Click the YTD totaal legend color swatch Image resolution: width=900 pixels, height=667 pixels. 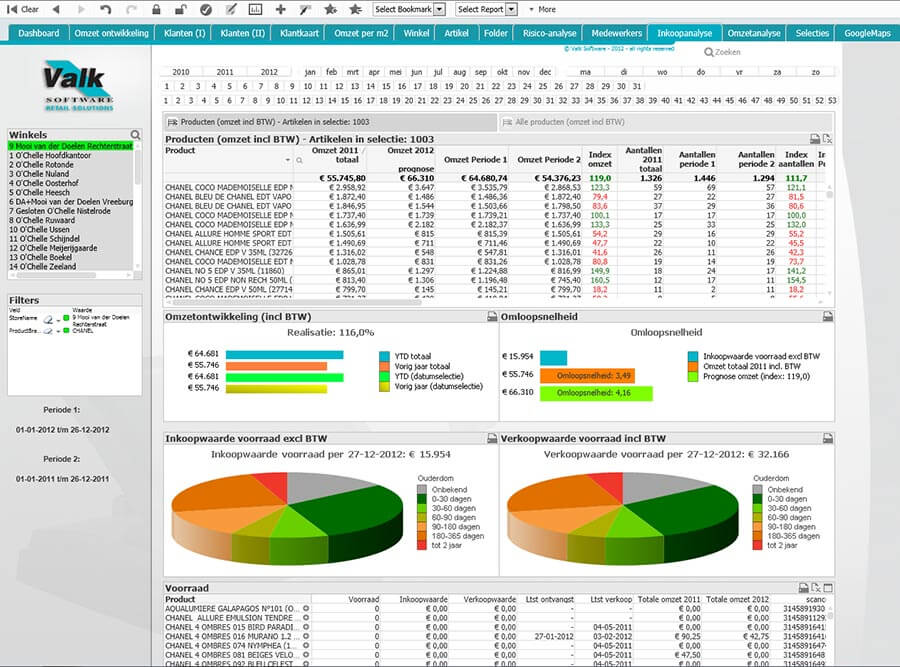(385, 356)
